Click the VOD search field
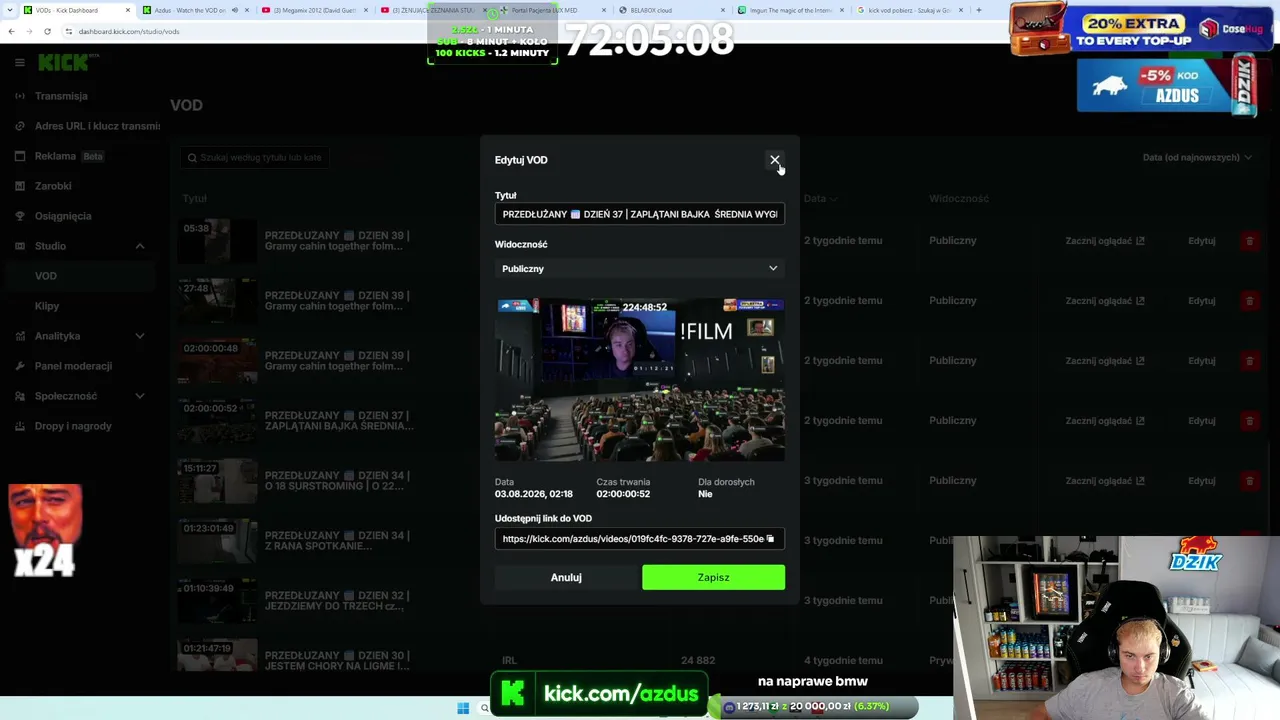The image size is (1280, 720). pyautogui.click(x=255, y=157)
